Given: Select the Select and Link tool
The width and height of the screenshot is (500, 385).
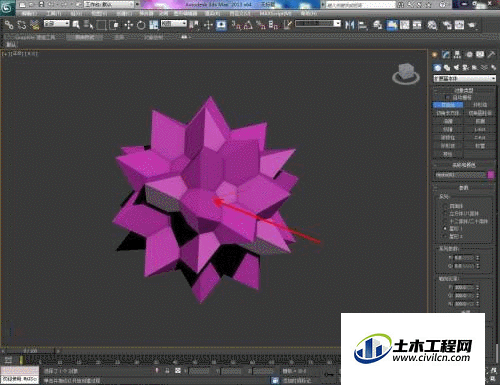Looking at the screenshot, I should click(x=9, y=25).
